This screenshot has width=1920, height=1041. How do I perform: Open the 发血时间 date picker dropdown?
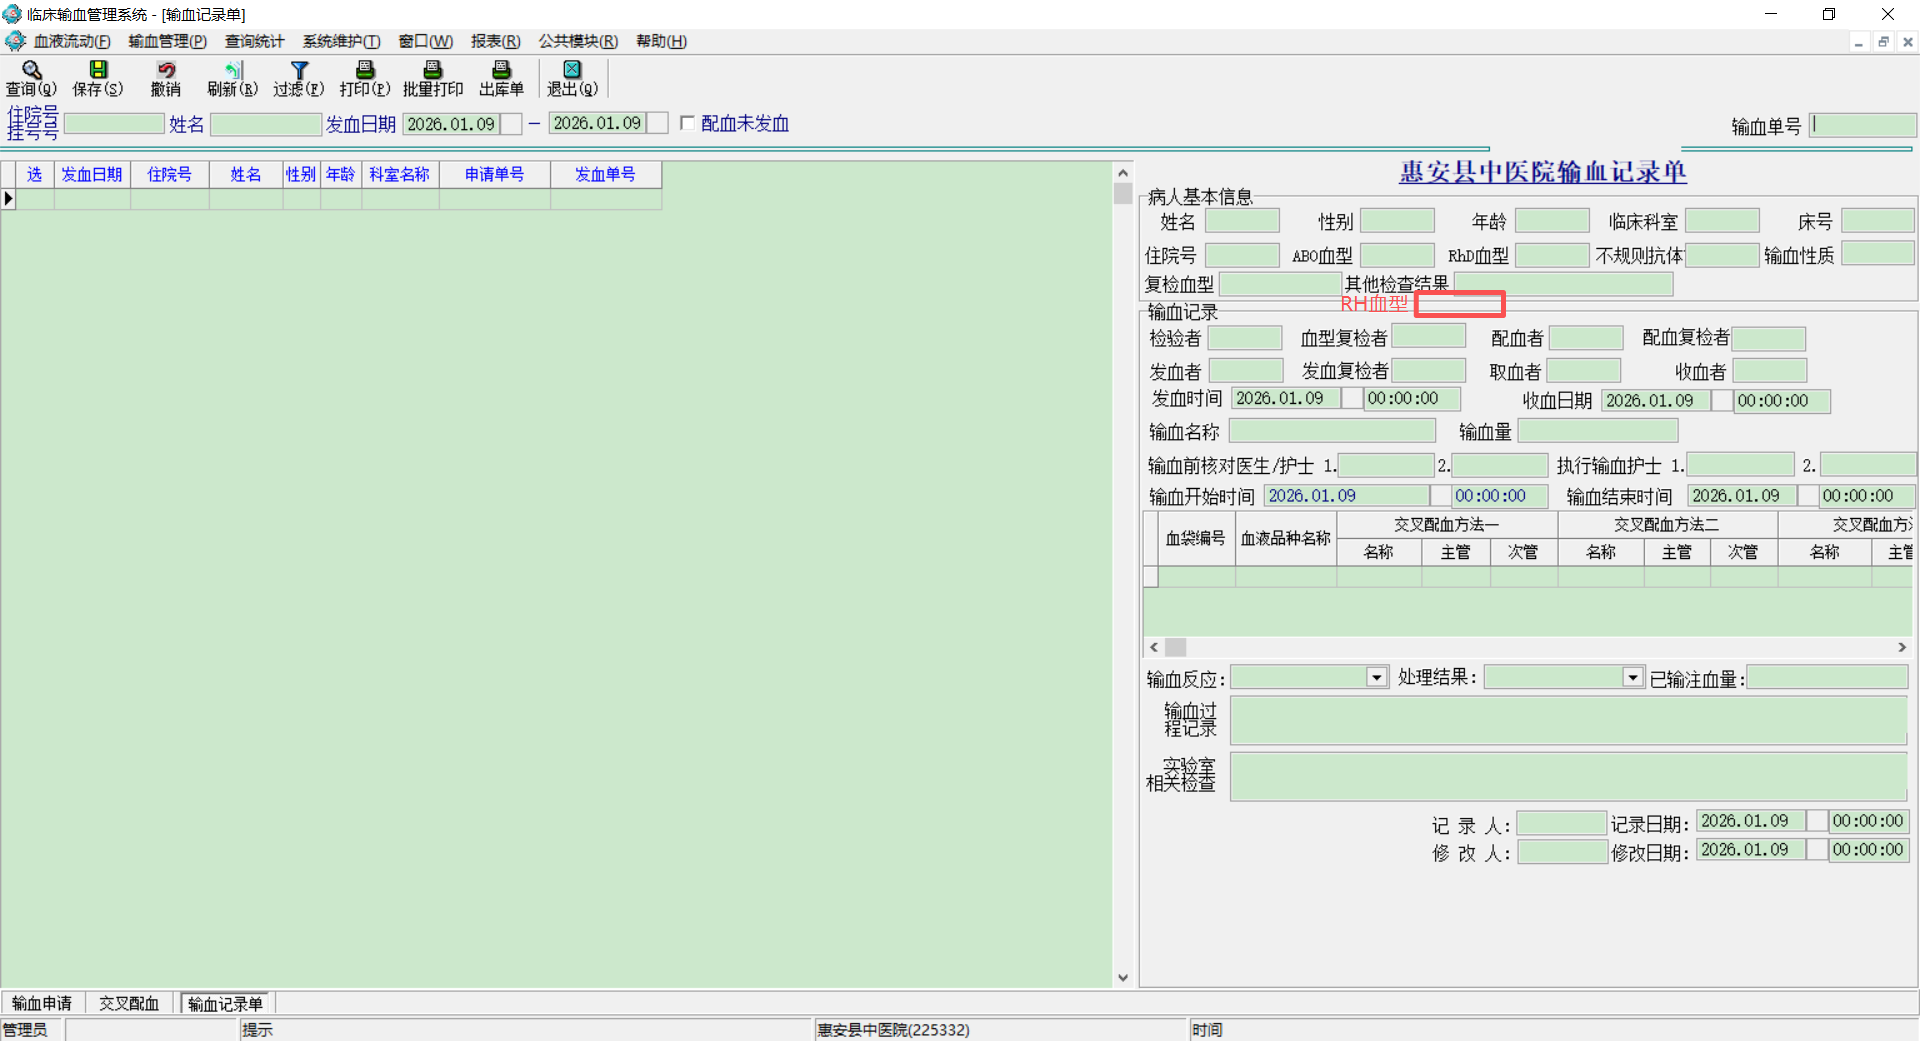[1352, 398]
